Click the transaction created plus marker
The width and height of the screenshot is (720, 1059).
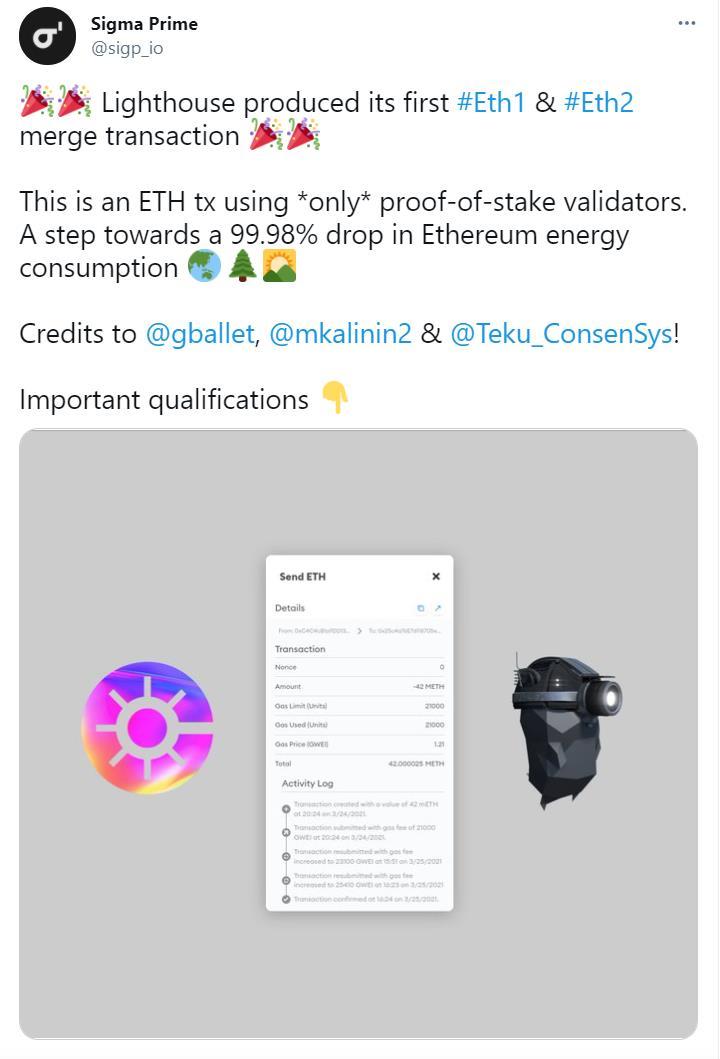tap(286, 808)
